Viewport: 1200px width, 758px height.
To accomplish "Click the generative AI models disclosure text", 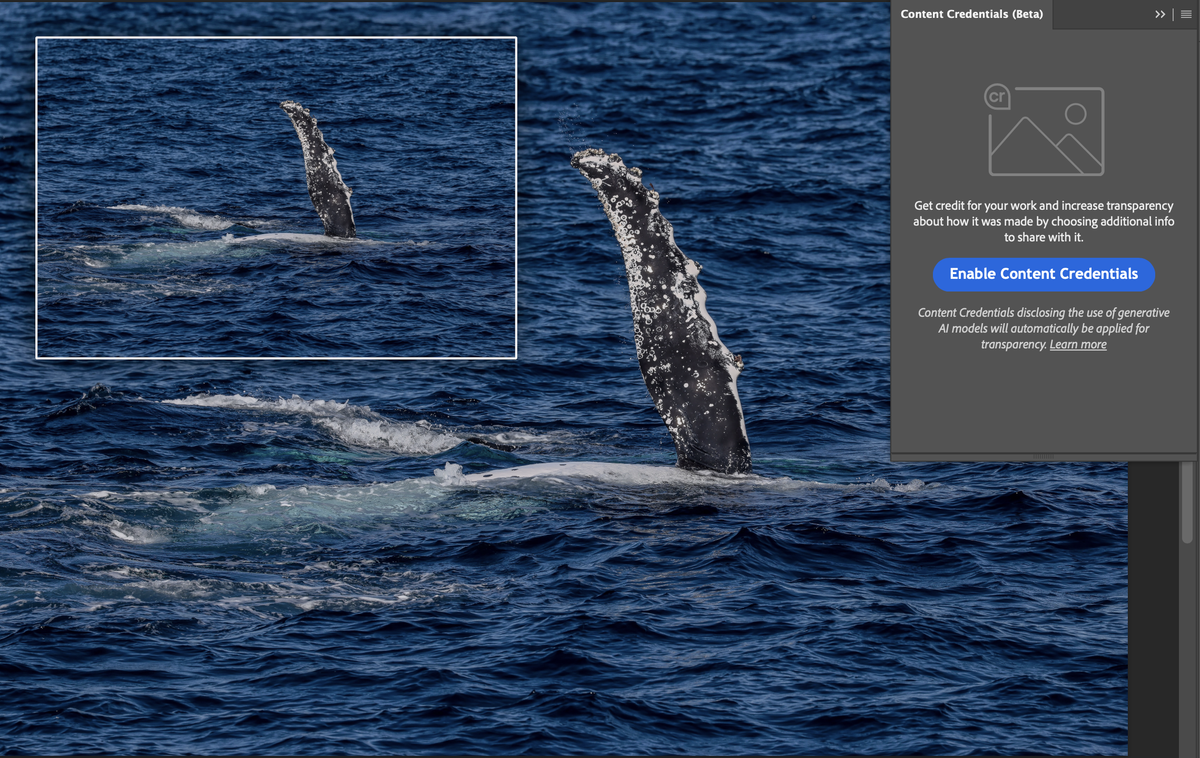I will pyautogui.click(x=1043, y=328).
